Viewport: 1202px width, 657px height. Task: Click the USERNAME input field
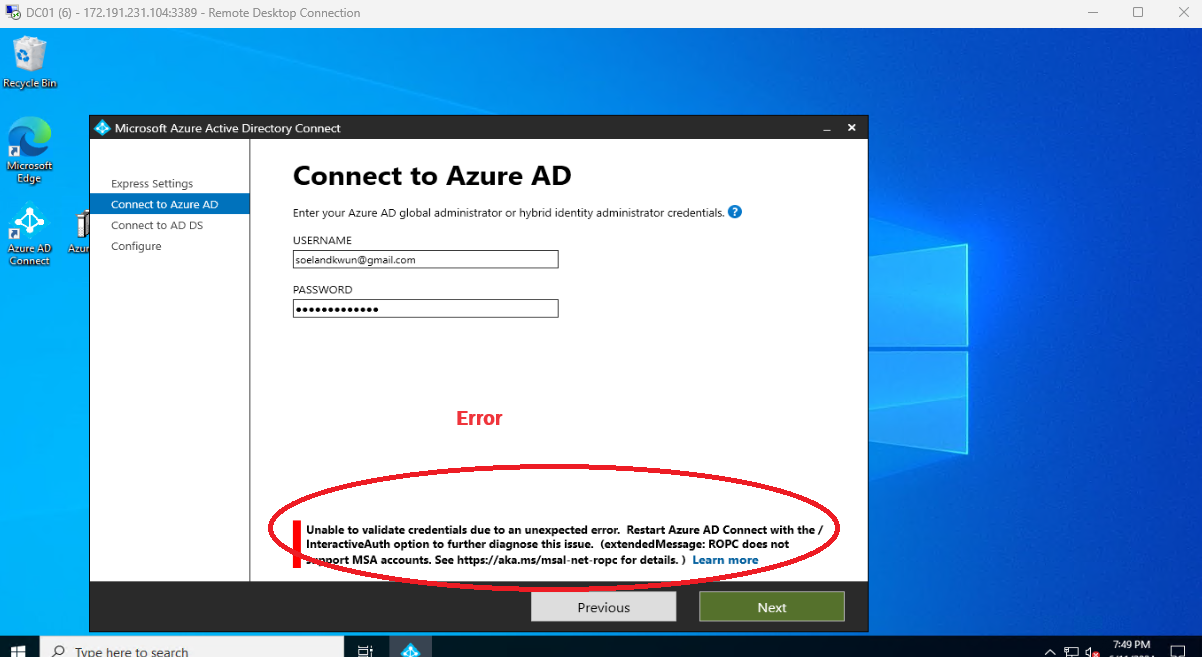[x=425, y=259]
